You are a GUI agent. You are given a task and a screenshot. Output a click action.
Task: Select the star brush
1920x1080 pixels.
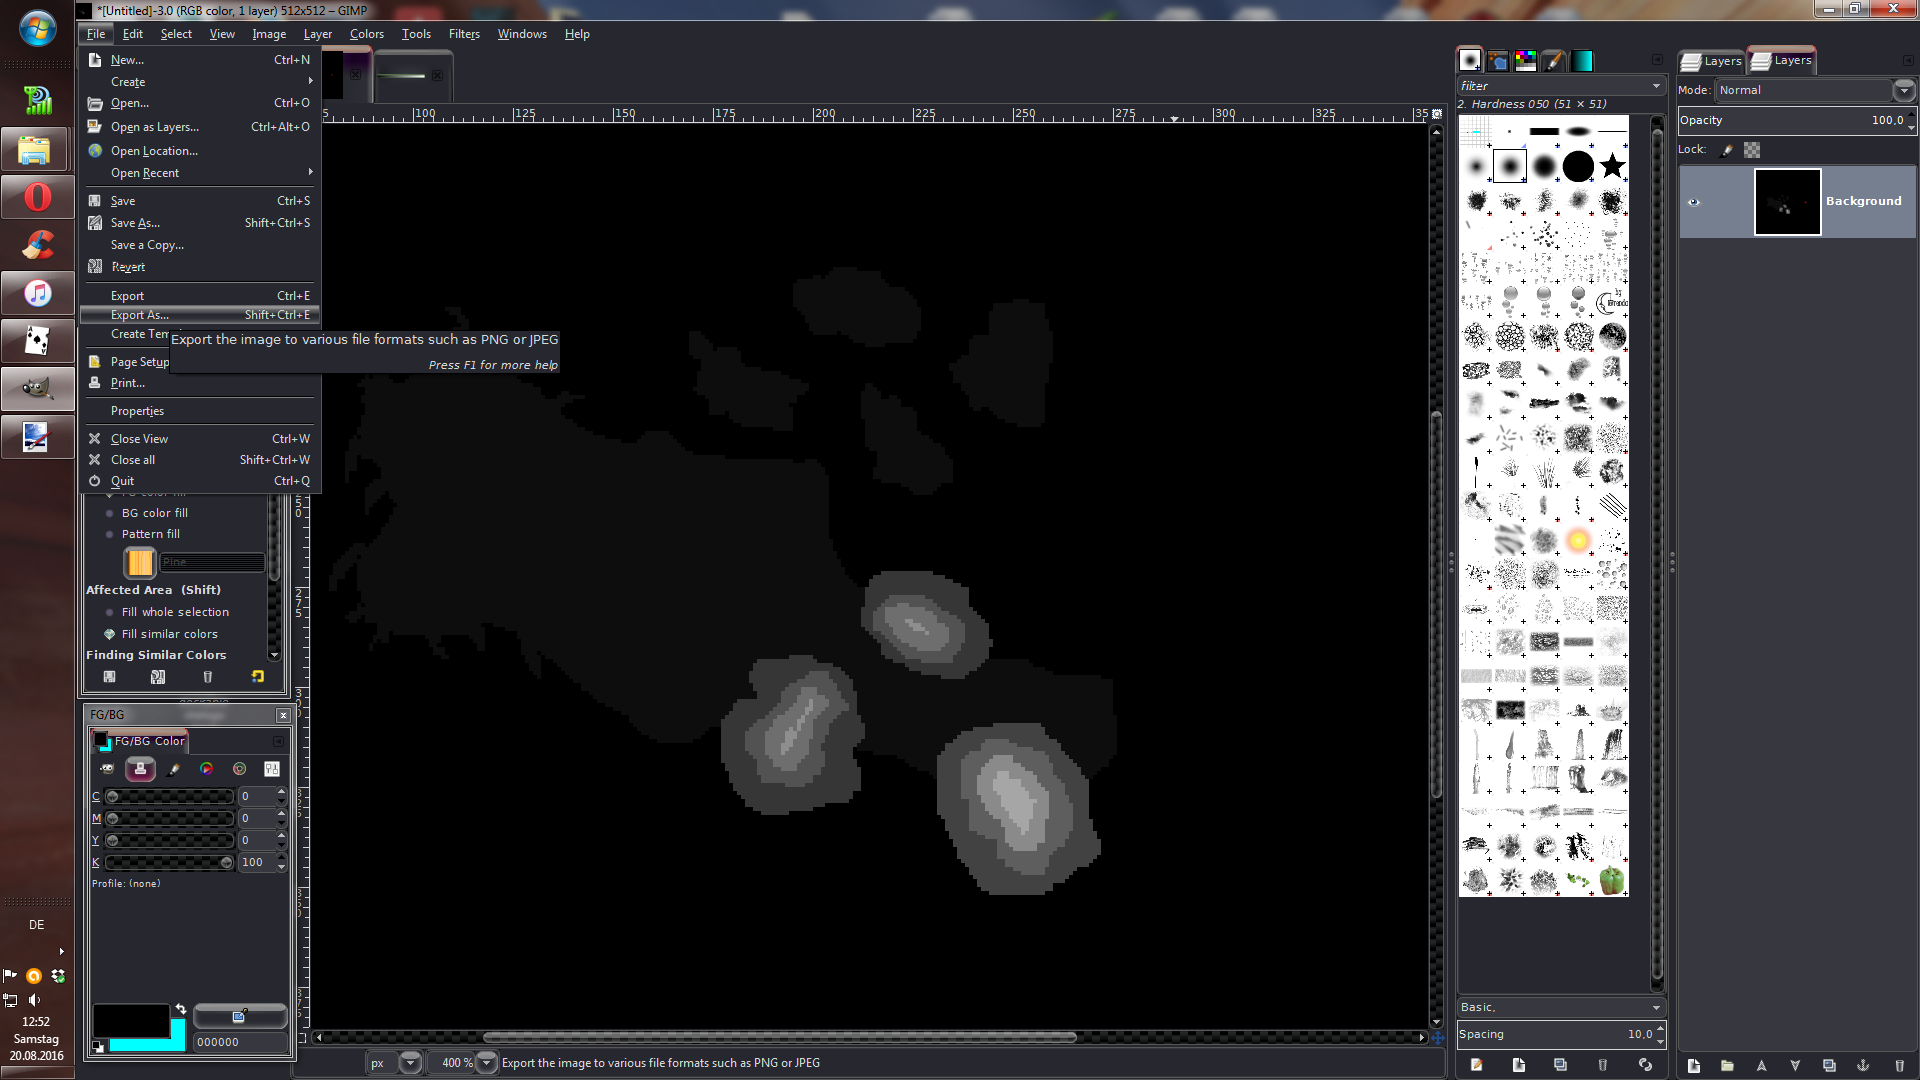(1612, 166)
